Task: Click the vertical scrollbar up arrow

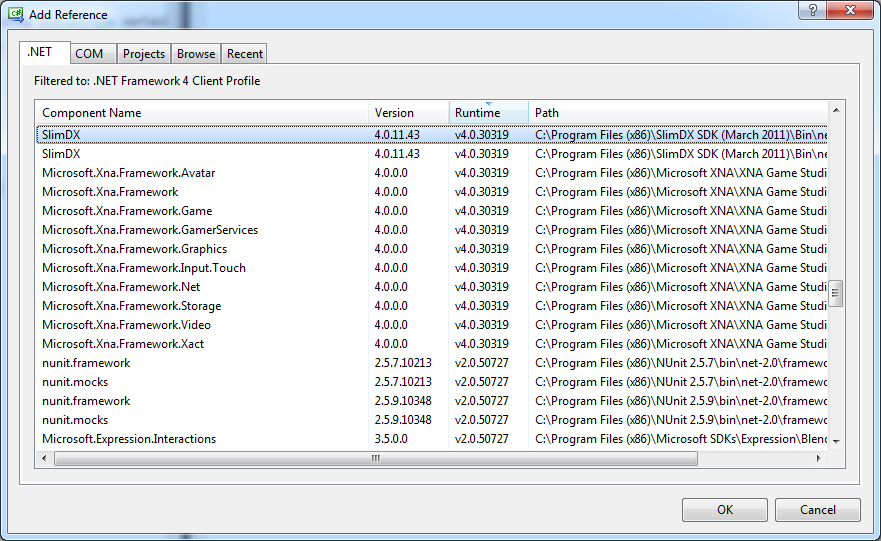Action: [x=836, y=110]
